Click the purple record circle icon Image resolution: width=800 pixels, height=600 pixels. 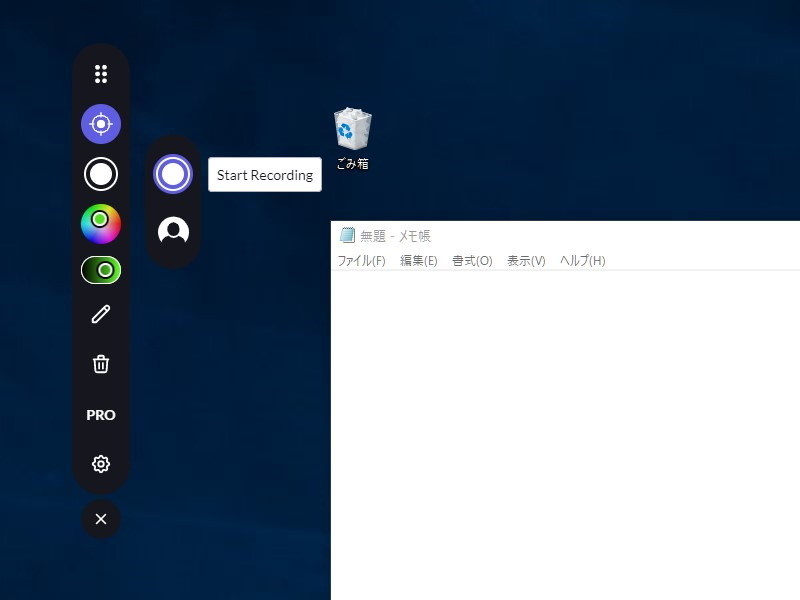173,173
